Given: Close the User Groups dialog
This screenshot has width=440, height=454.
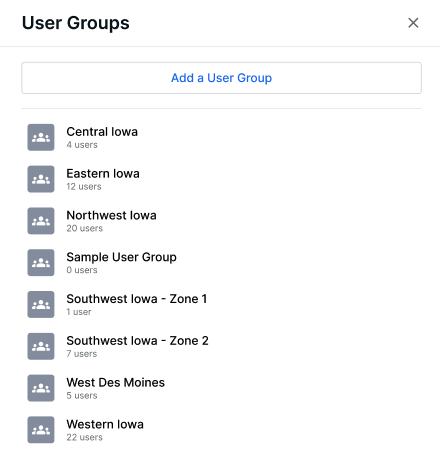Looking at the screenshot, I should (x=413, y=23).
